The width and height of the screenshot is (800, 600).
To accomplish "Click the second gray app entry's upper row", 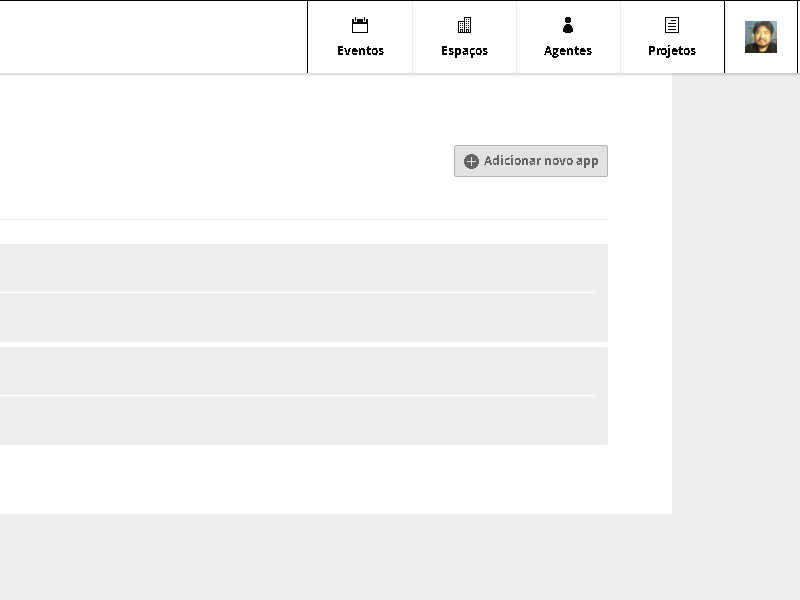I will pyautogui.click(x=300, y=371).
